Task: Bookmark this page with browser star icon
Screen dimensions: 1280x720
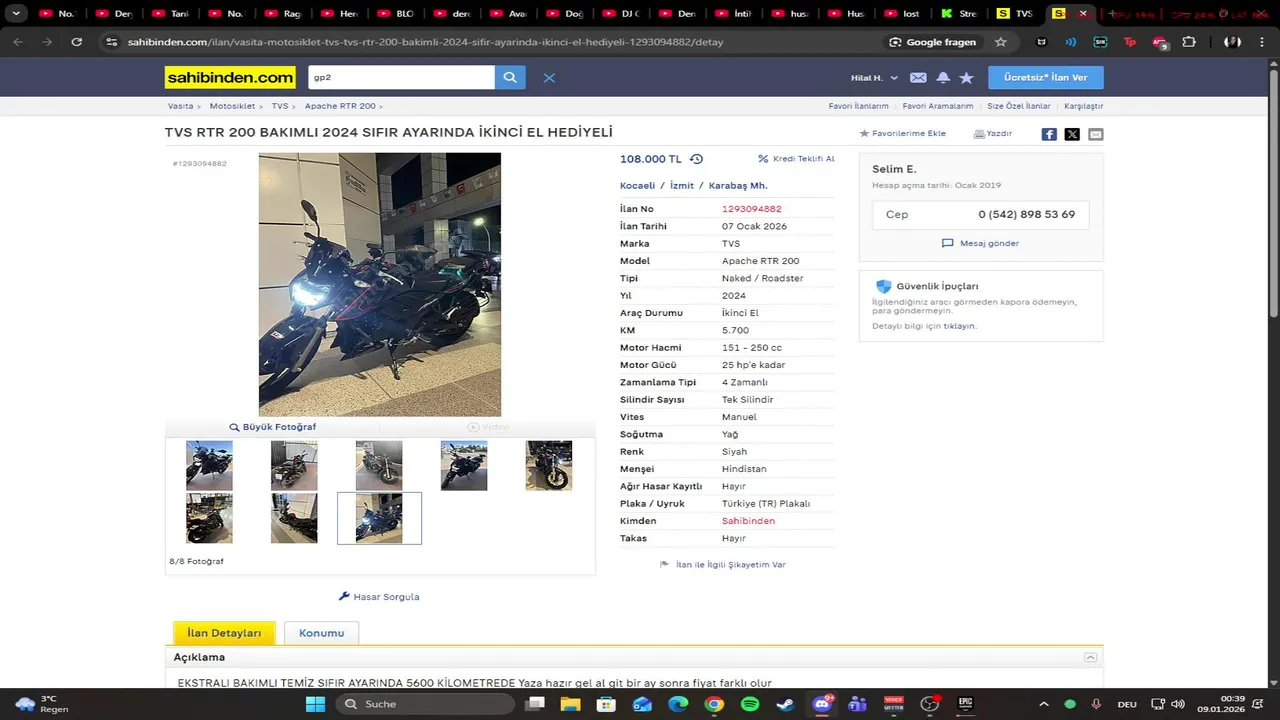Action: point(1001,42)
